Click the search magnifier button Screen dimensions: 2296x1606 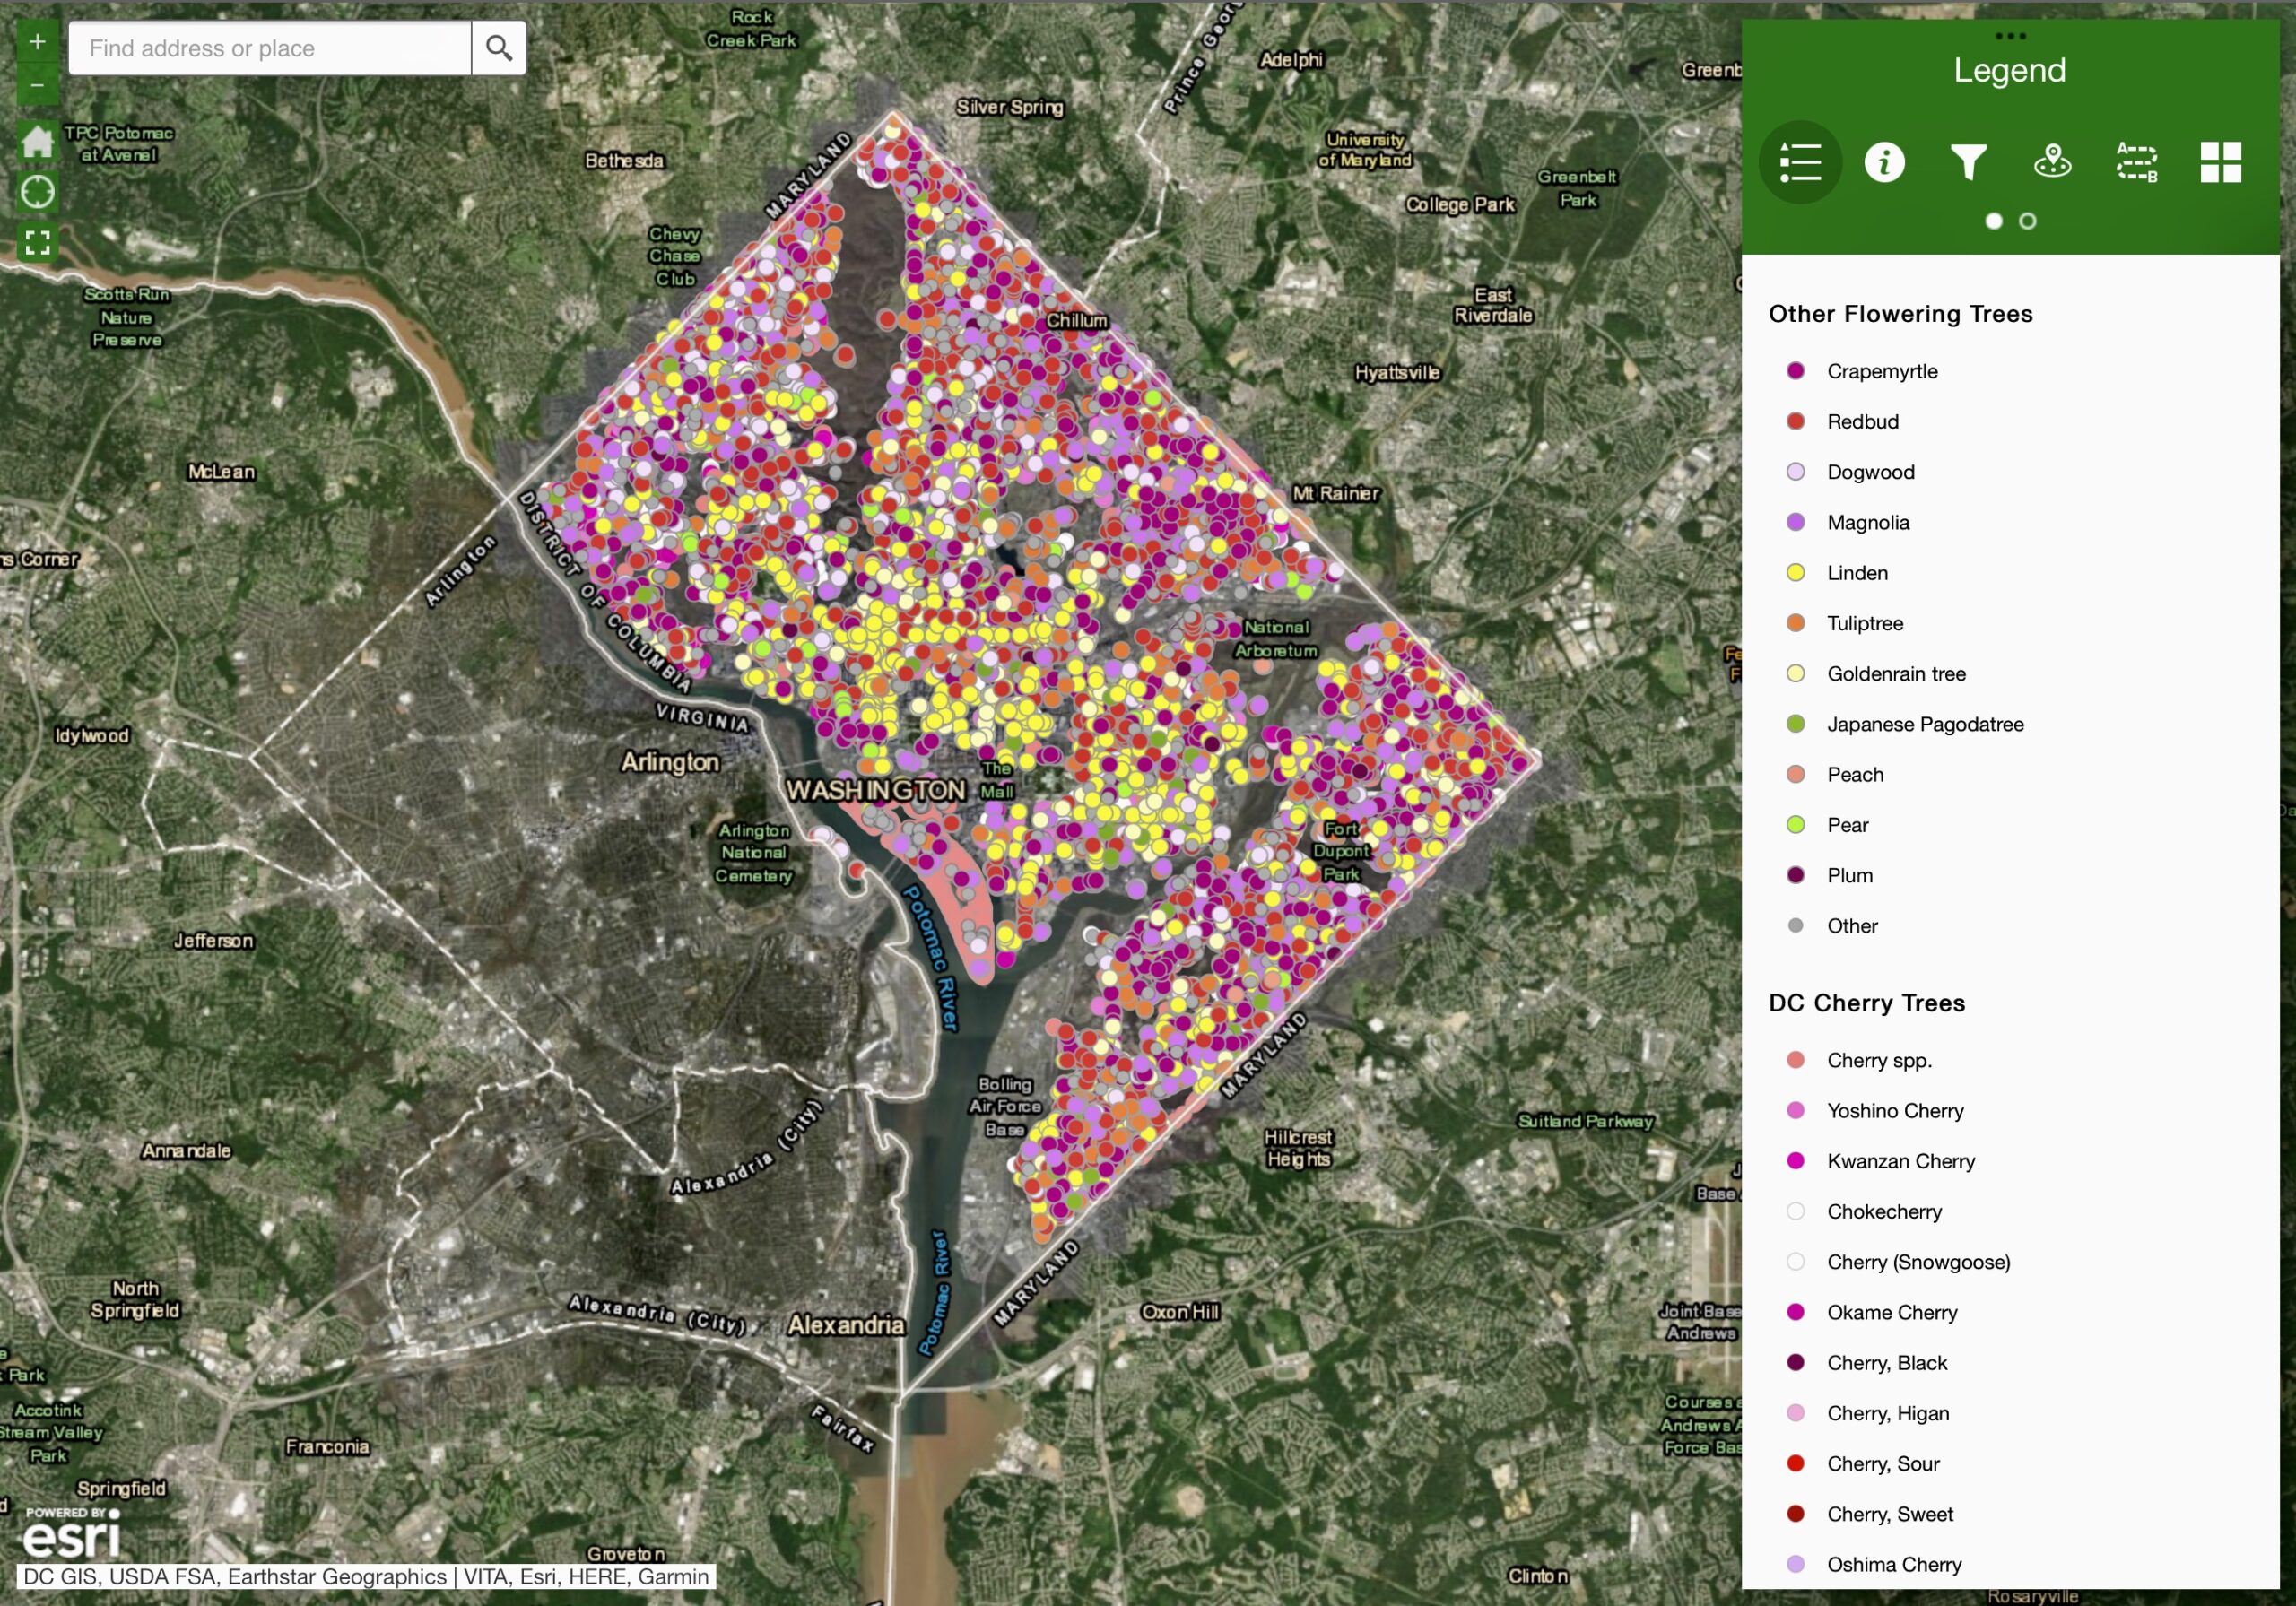point(498,48)
